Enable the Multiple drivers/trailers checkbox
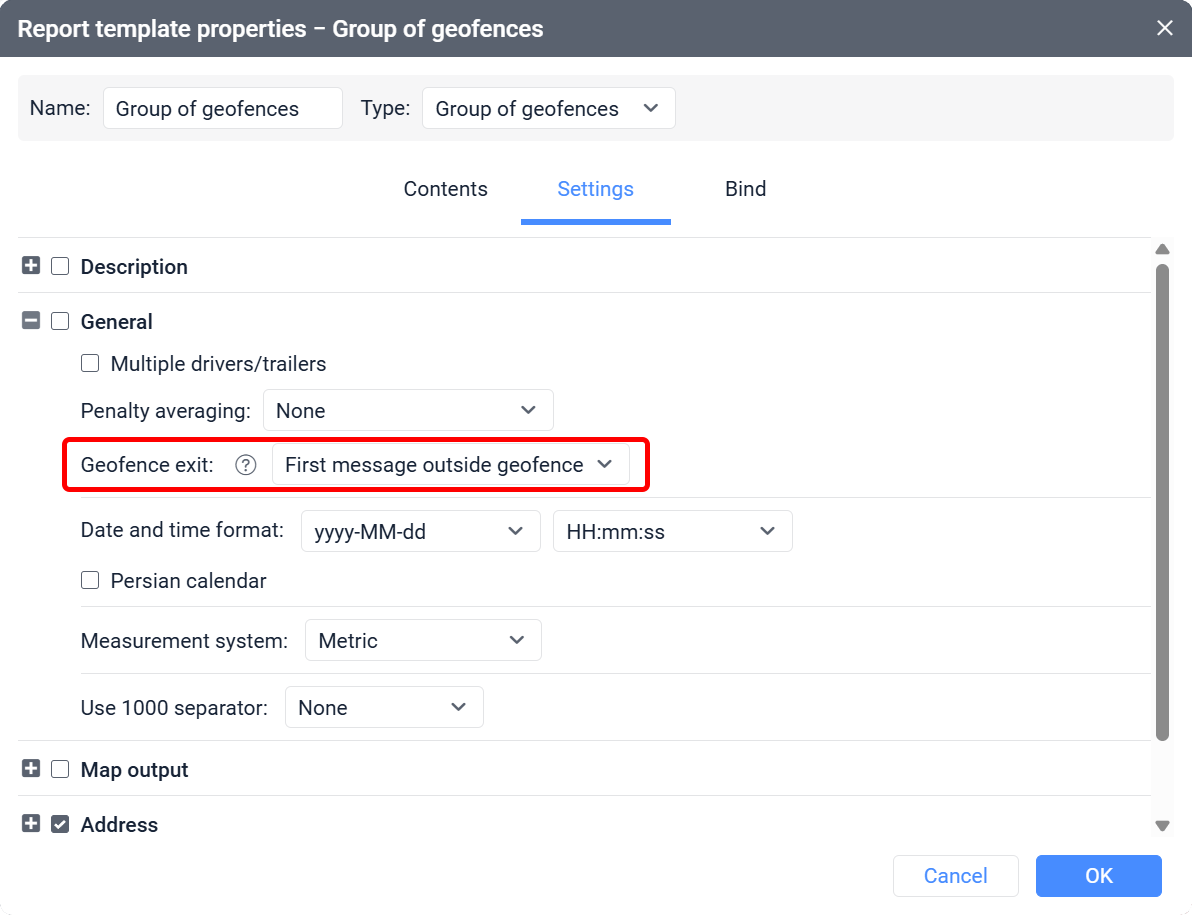 [x=90, y=363]
